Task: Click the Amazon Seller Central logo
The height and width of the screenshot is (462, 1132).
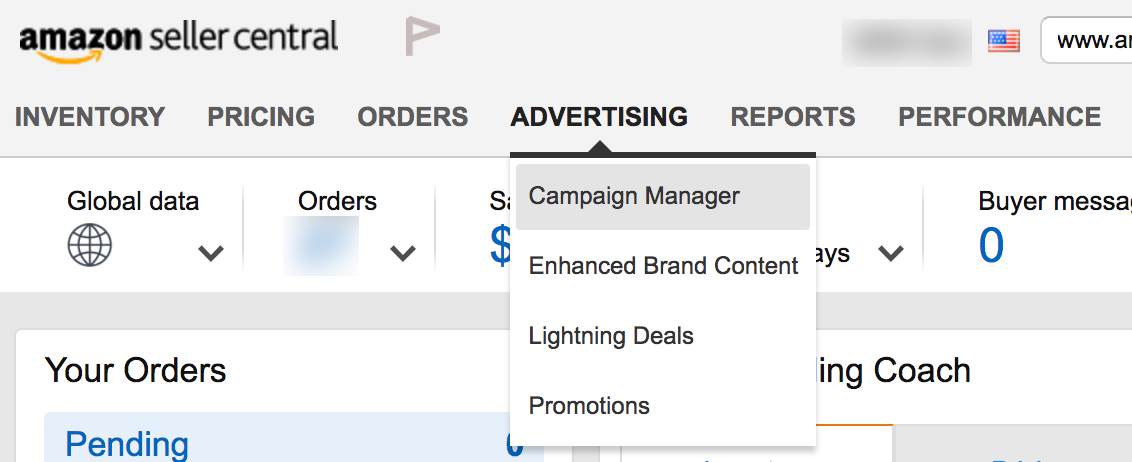Action: tap(178, 40)
